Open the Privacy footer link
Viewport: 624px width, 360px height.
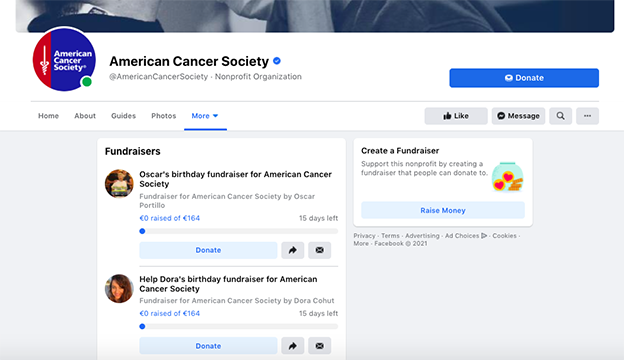(x=364, y=235)
